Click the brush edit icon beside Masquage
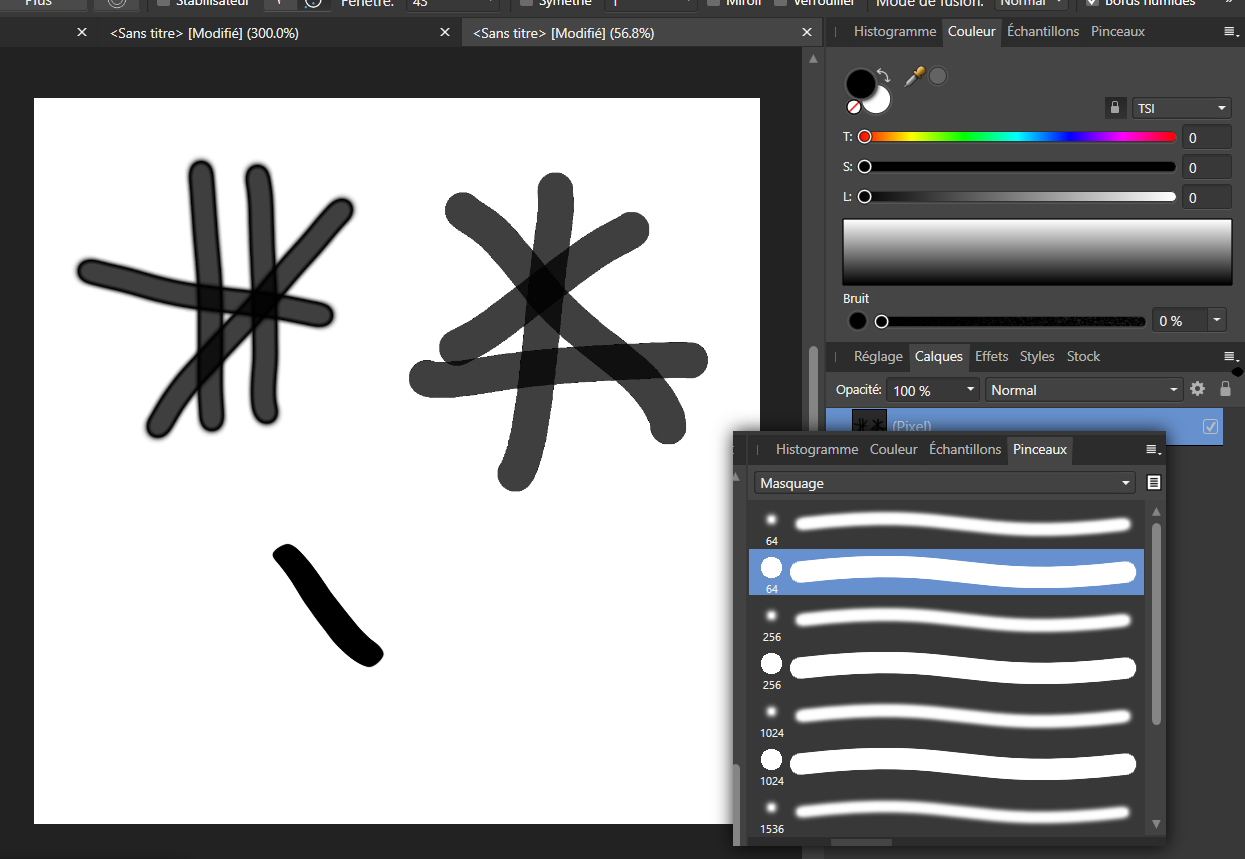This screenshot has height=859, width=1245. click(1154, 482)
